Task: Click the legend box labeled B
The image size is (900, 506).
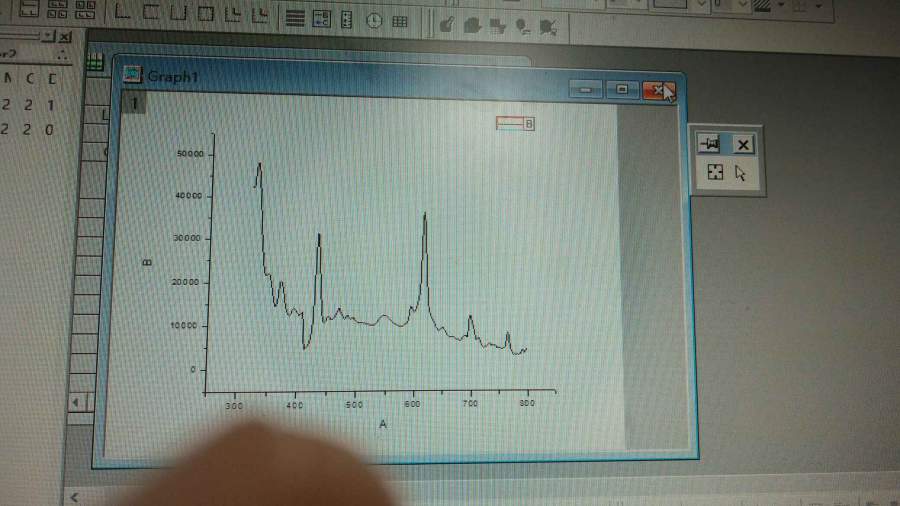Action: 515,123
